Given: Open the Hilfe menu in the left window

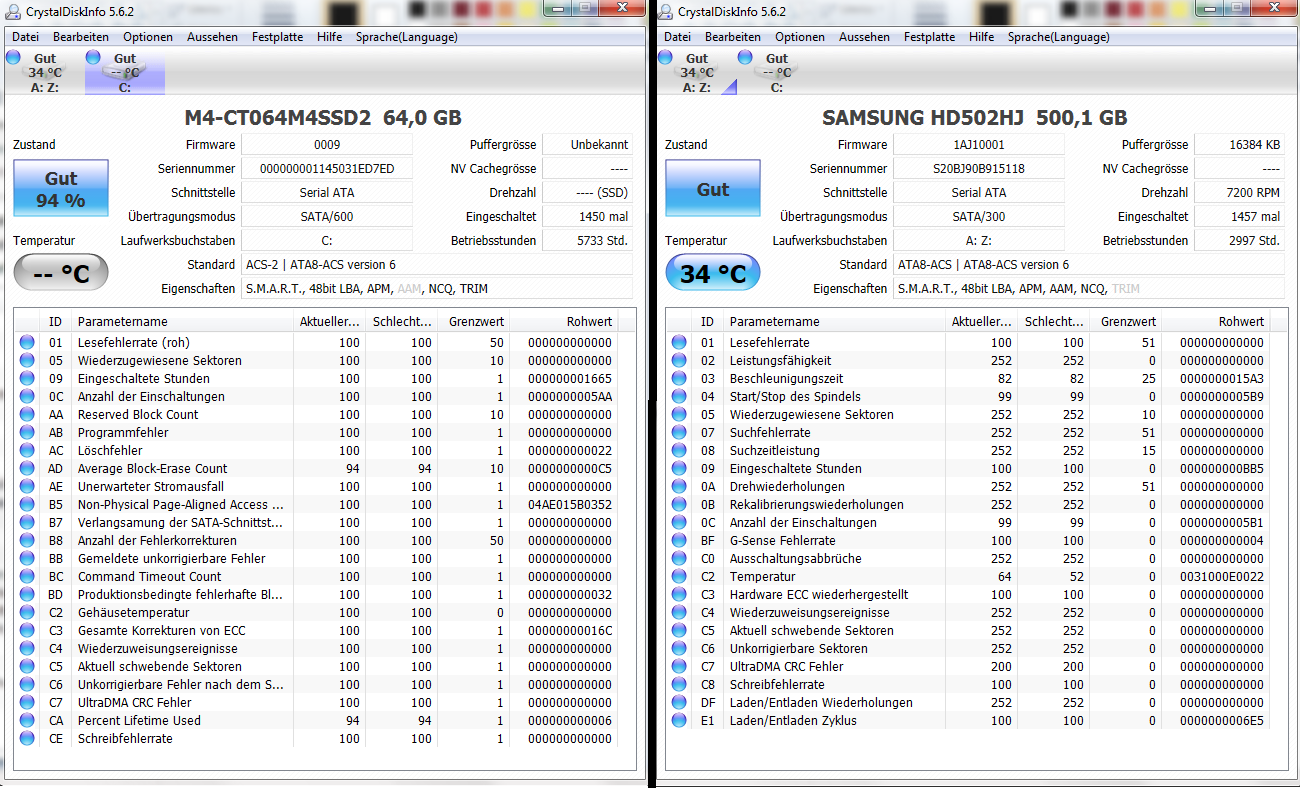Looking at the screenshot, I should [x=329, y=37].
